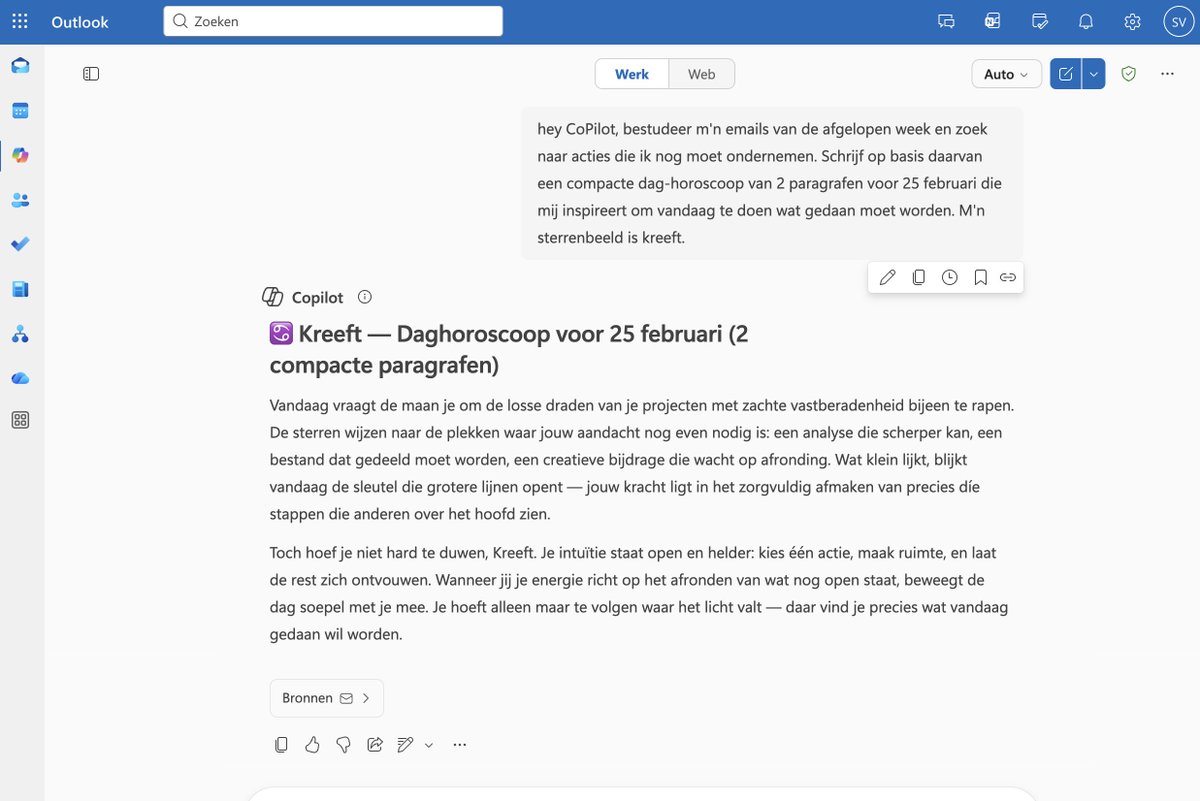The image size is (1200, 801).
Task: Select the Copilot icon in the sidebar
Action: (x=20, y=155)
